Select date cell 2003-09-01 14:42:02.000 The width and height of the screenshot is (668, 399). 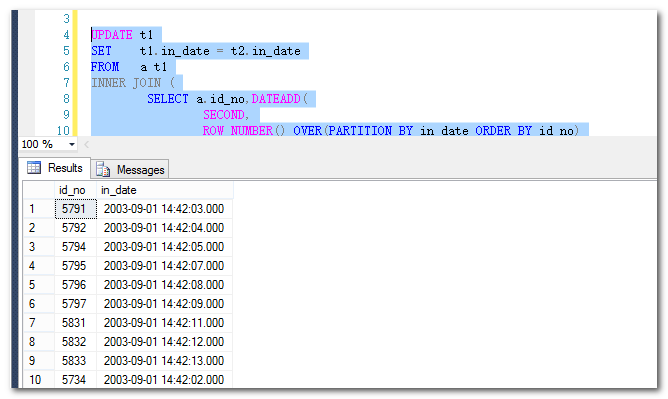click(164, 379)
